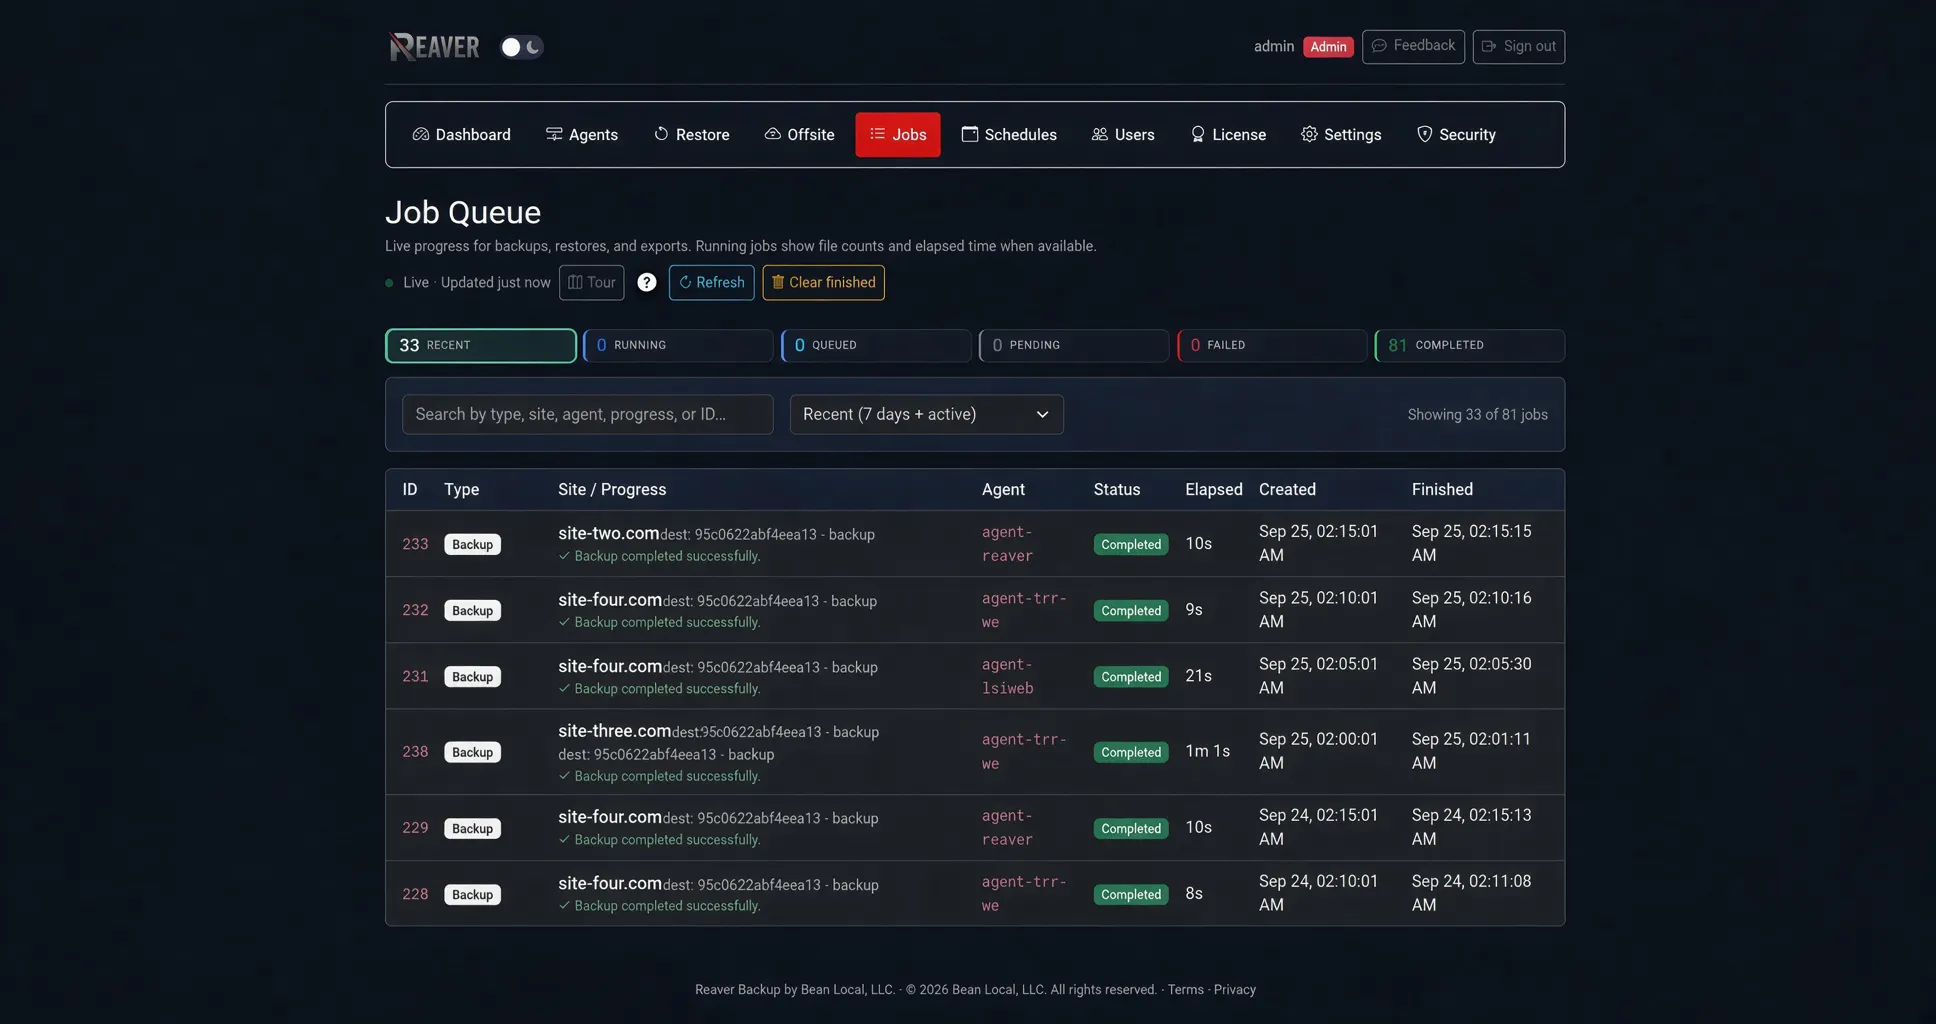Open job ID 238
The image size is (1936, 1024).
415,752
